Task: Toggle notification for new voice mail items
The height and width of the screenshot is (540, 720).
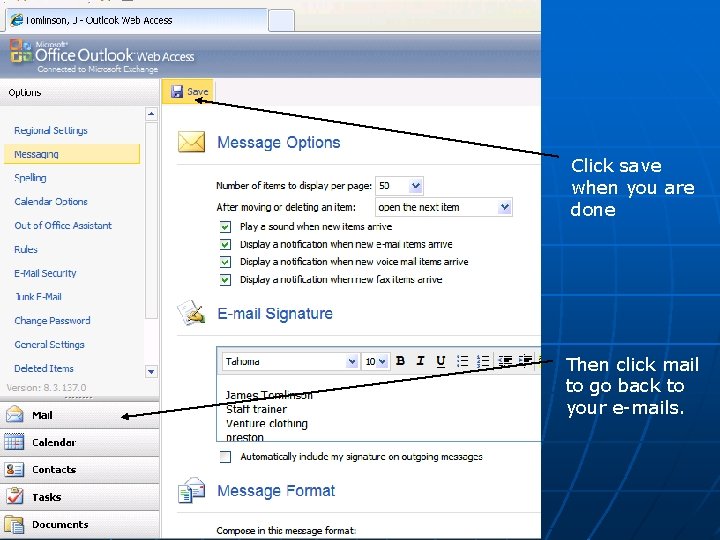Action: [x=225, y=262]
